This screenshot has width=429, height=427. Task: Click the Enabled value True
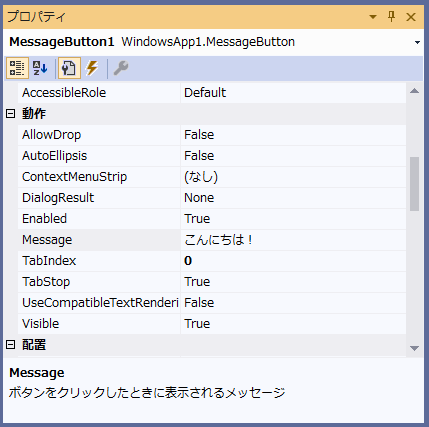tap(197, 219)
